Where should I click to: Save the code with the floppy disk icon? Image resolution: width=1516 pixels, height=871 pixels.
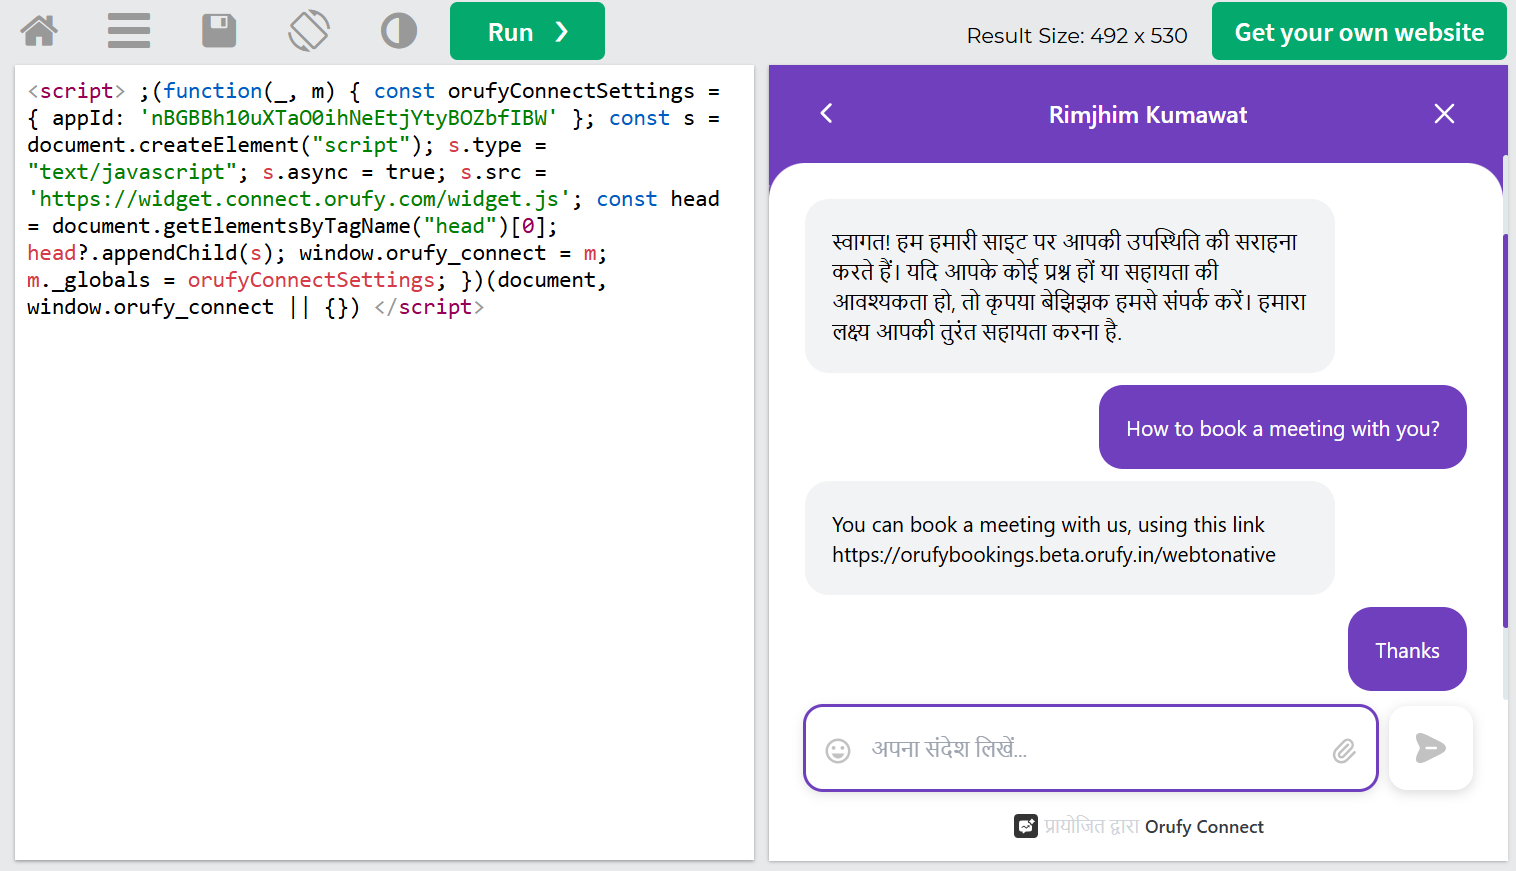pyautogui.click(x=219, y=31)
